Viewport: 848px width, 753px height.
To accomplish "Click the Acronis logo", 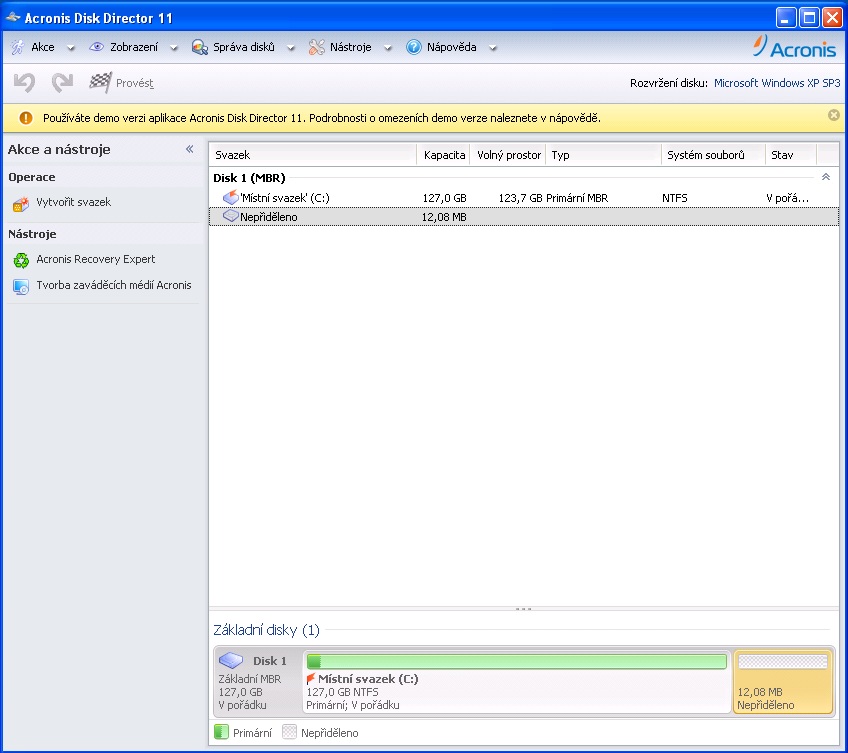I will [x=794, y=47].
